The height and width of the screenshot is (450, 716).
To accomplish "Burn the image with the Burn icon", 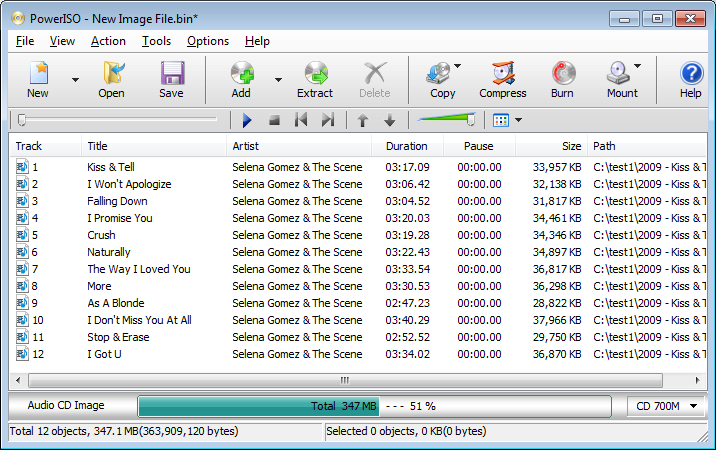I will [563, 73].
